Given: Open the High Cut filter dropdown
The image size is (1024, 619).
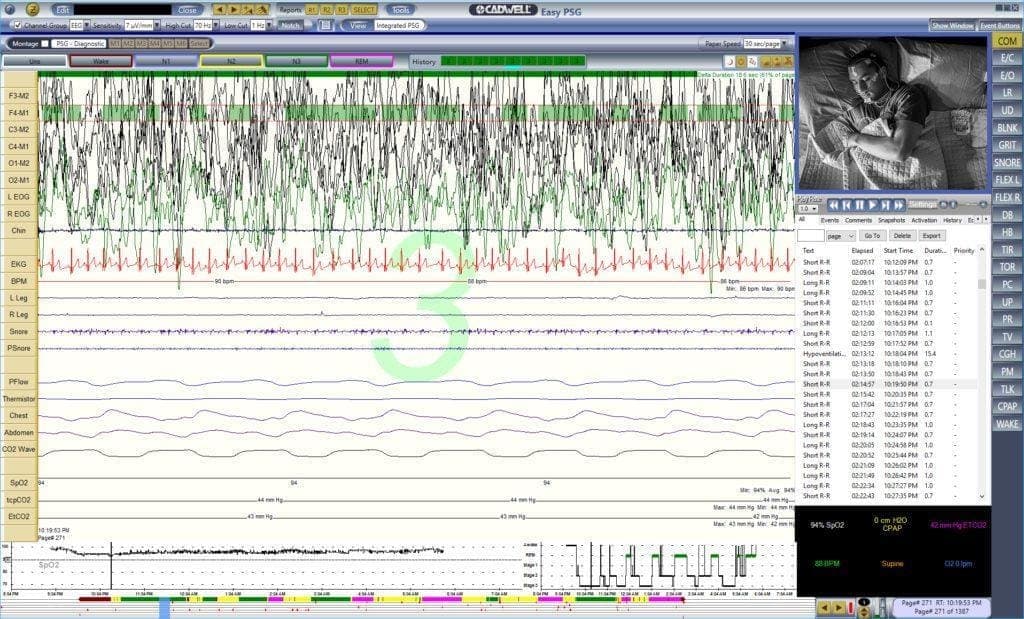Looking at the screenshot, I should (216, 24).
